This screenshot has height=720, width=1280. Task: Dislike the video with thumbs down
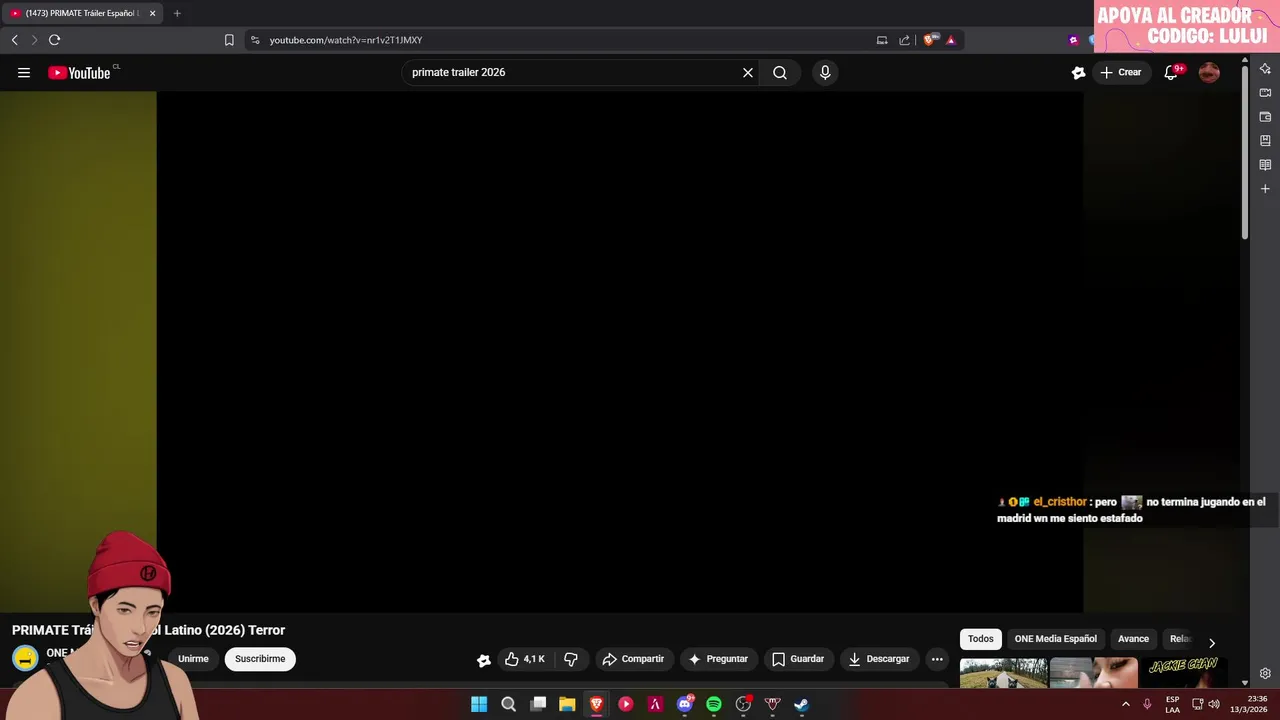click(571, 659)
